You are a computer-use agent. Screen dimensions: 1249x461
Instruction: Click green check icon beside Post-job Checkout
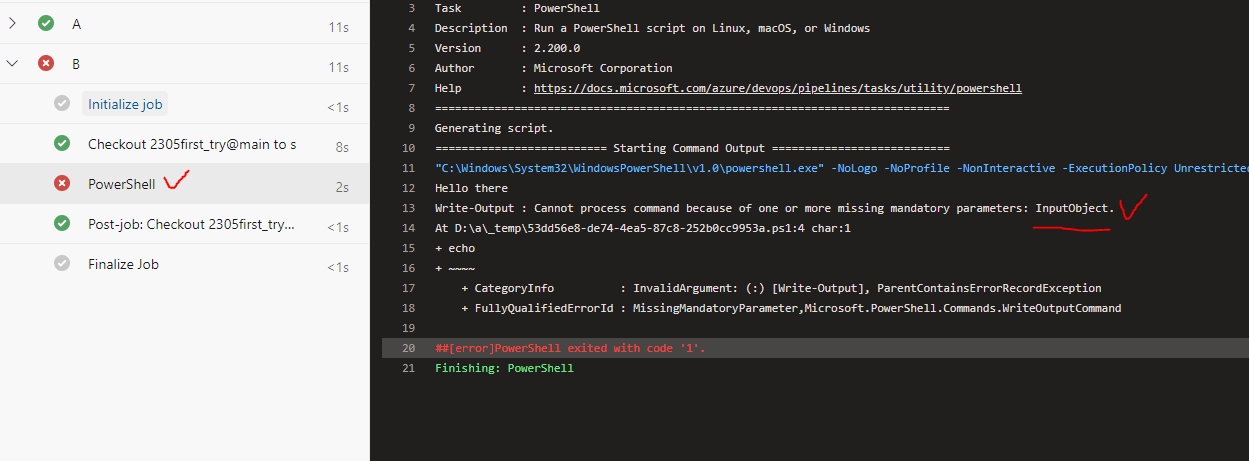[x=62, y=224]
